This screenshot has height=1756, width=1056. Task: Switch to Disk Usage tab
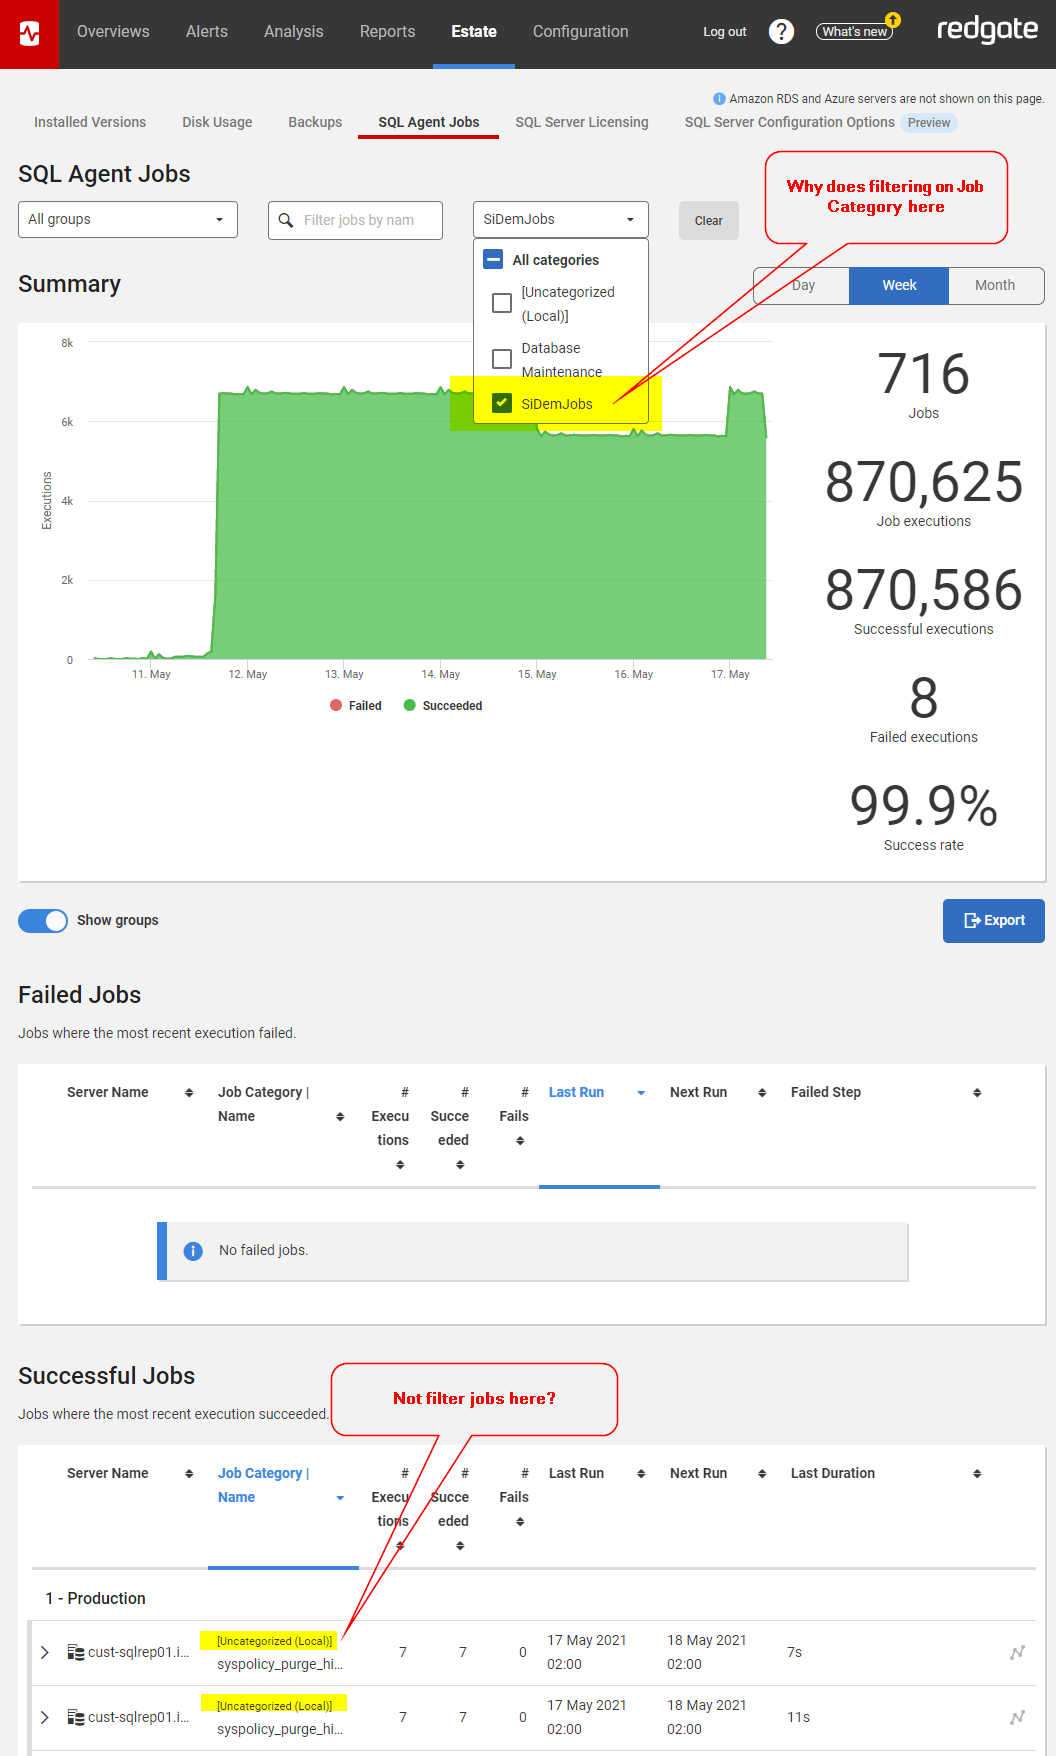click(217, 122)
